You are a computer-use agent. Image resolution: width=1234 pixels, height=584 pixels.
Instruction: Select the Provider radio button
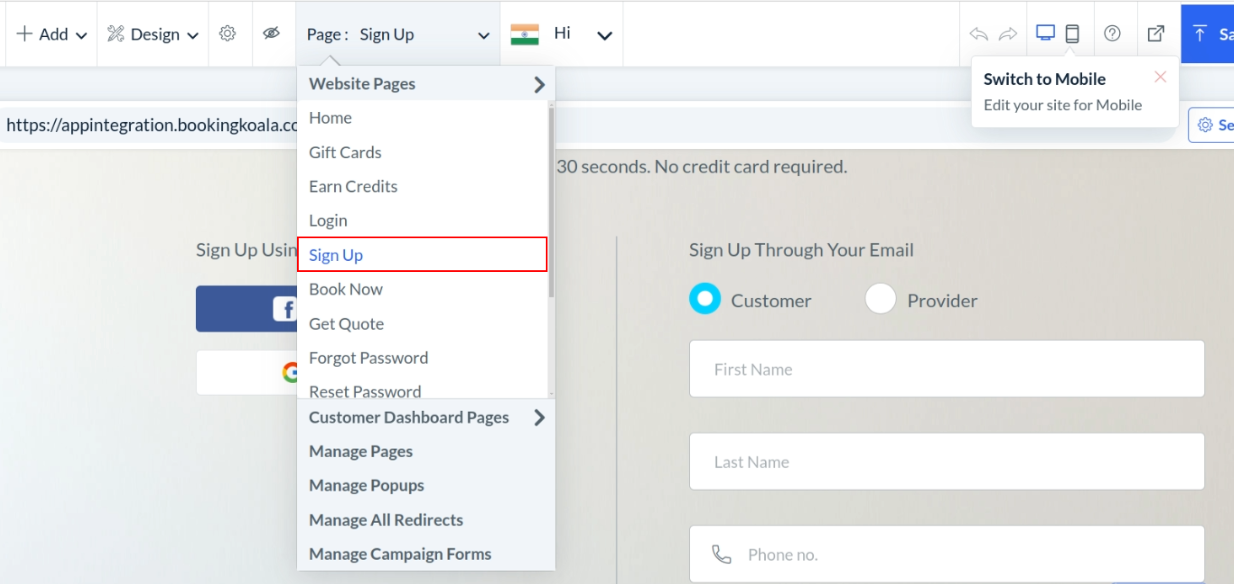pos(880,299)
